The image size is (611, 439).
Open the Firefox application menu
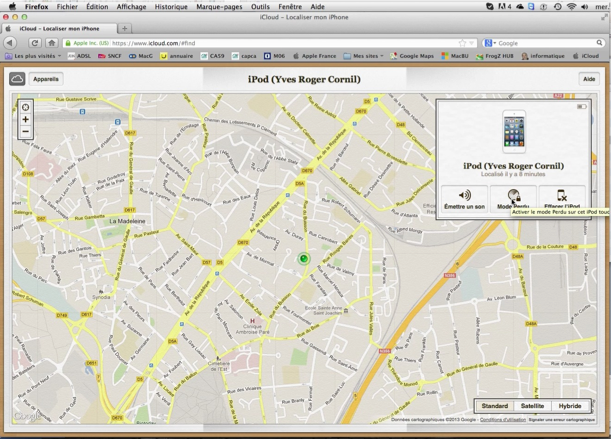[36, 7]
